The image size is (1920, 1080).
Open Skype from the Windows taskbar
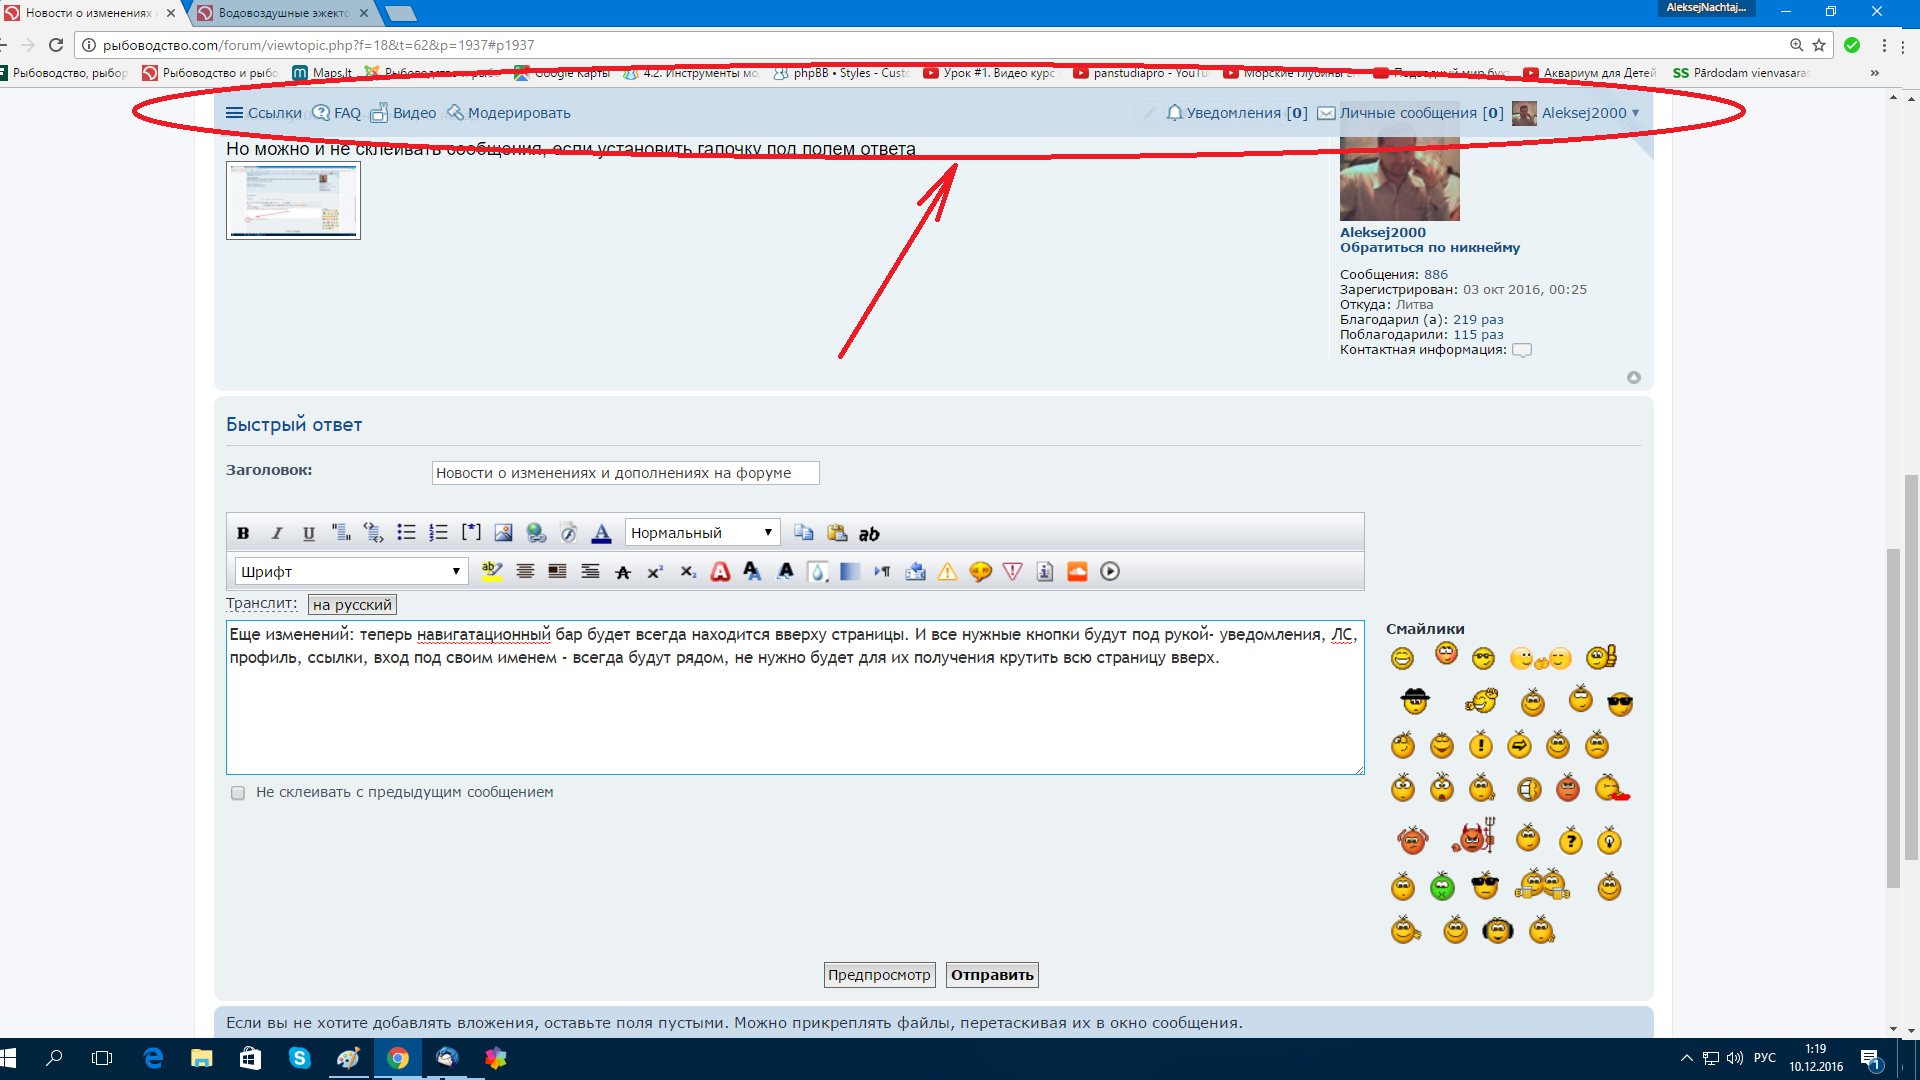299,1058
